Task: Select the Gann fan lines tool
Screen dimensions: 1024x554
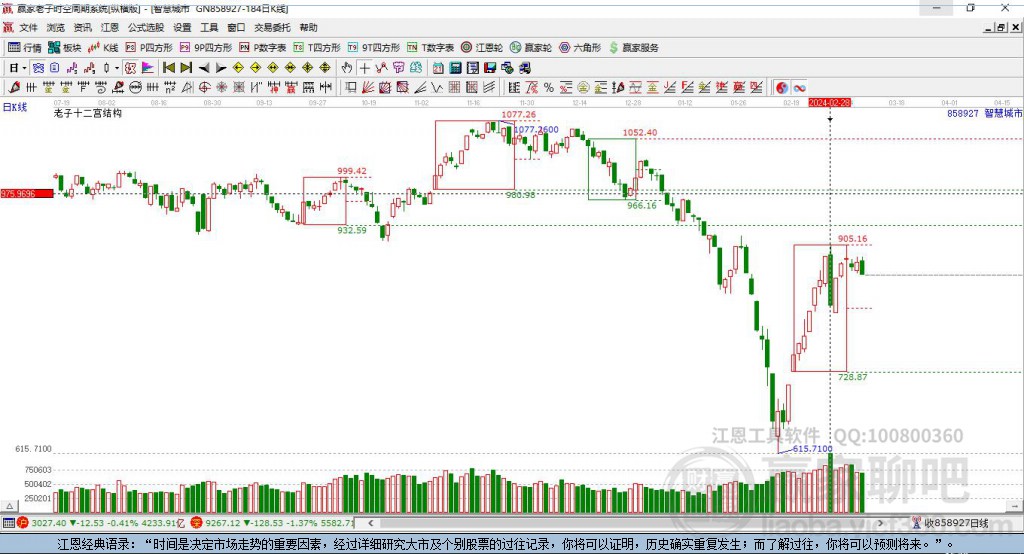Action: tap(368, 88)
